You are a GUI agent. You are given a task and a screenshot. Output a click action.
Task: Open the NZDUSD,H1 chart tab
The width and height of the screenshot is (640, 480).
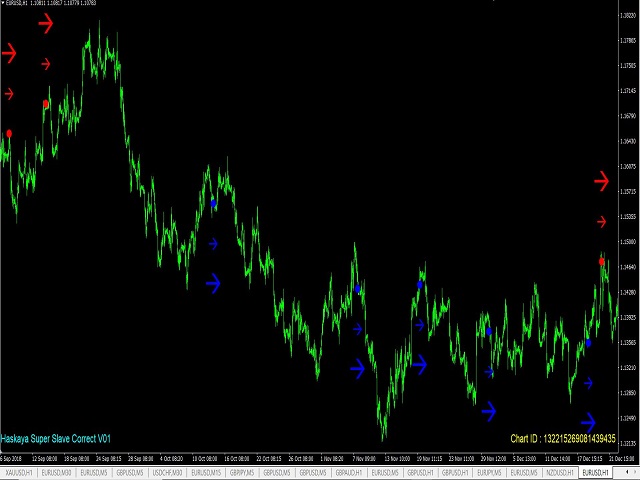click(560, 473)
